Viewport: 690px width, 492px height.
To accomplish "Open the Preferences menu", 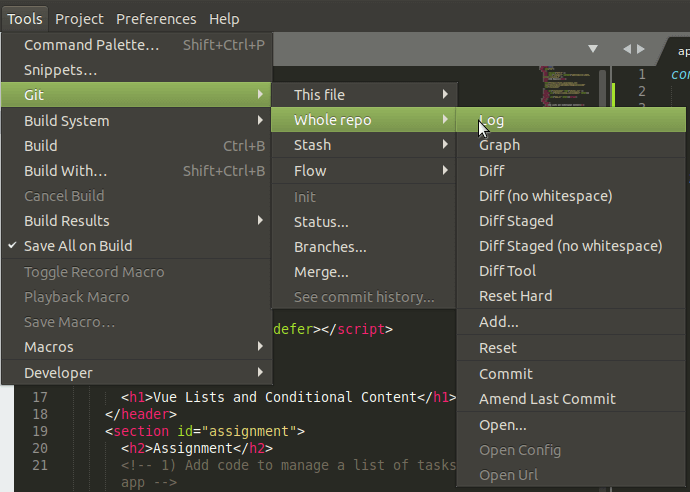I will [156, 19].
